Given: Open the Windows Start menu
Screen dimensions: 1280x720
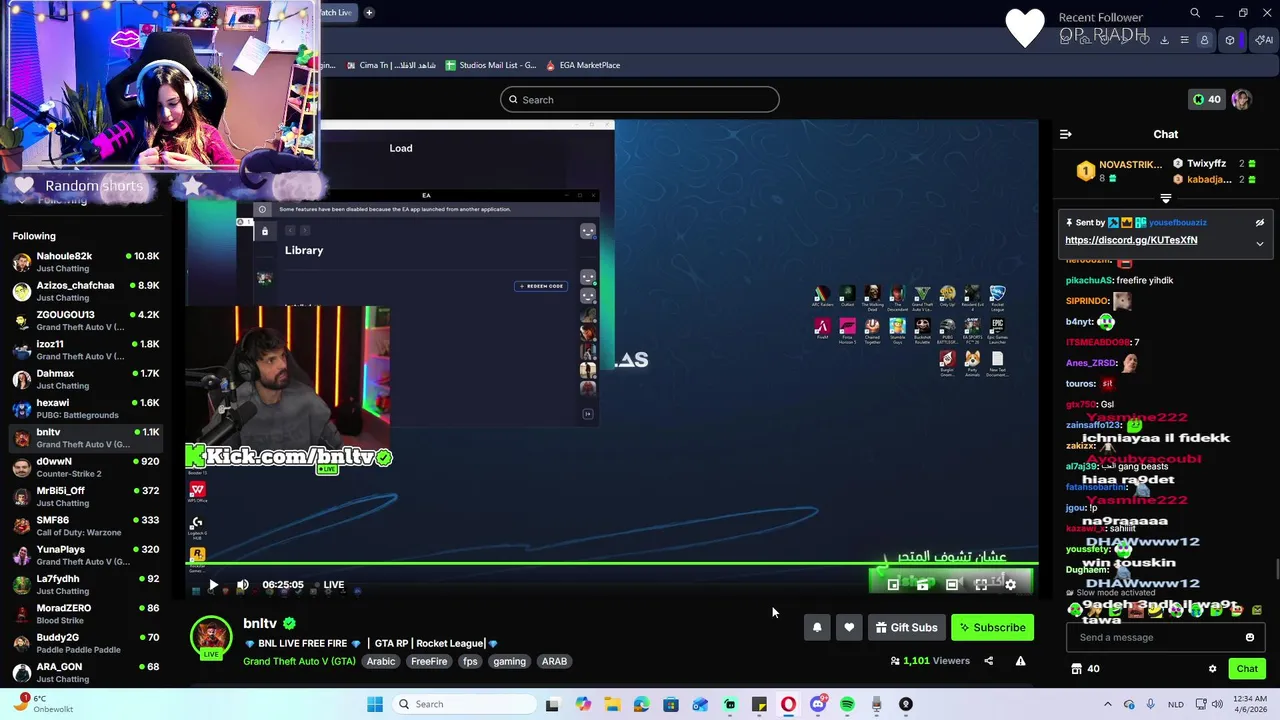Looking at the screenshot, I should click(375, 704).
